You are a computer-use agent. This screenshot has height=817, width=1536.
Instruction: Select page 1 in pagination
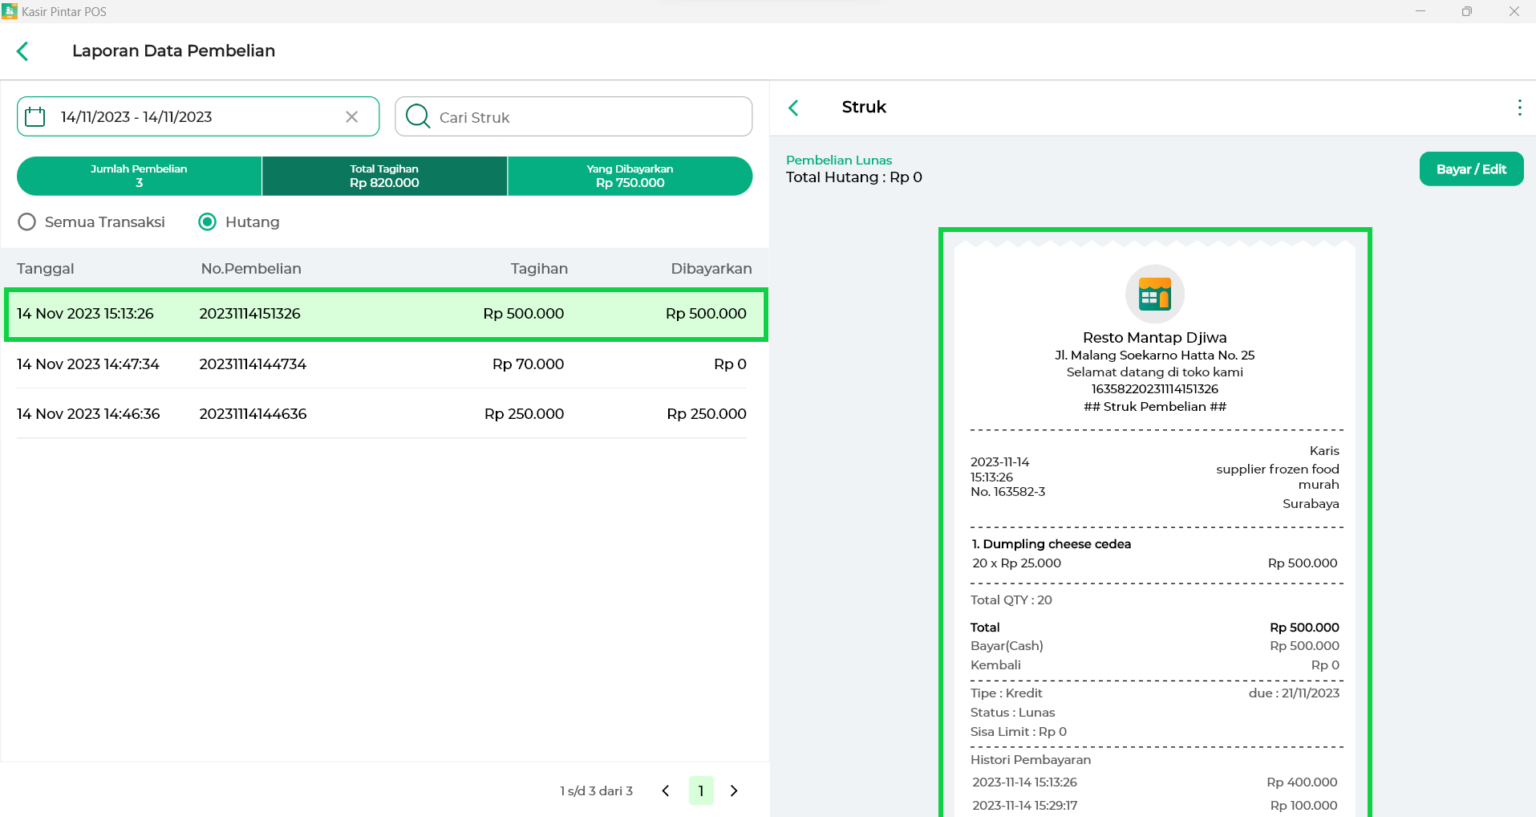pyautogui.click(x=701, y=791)
